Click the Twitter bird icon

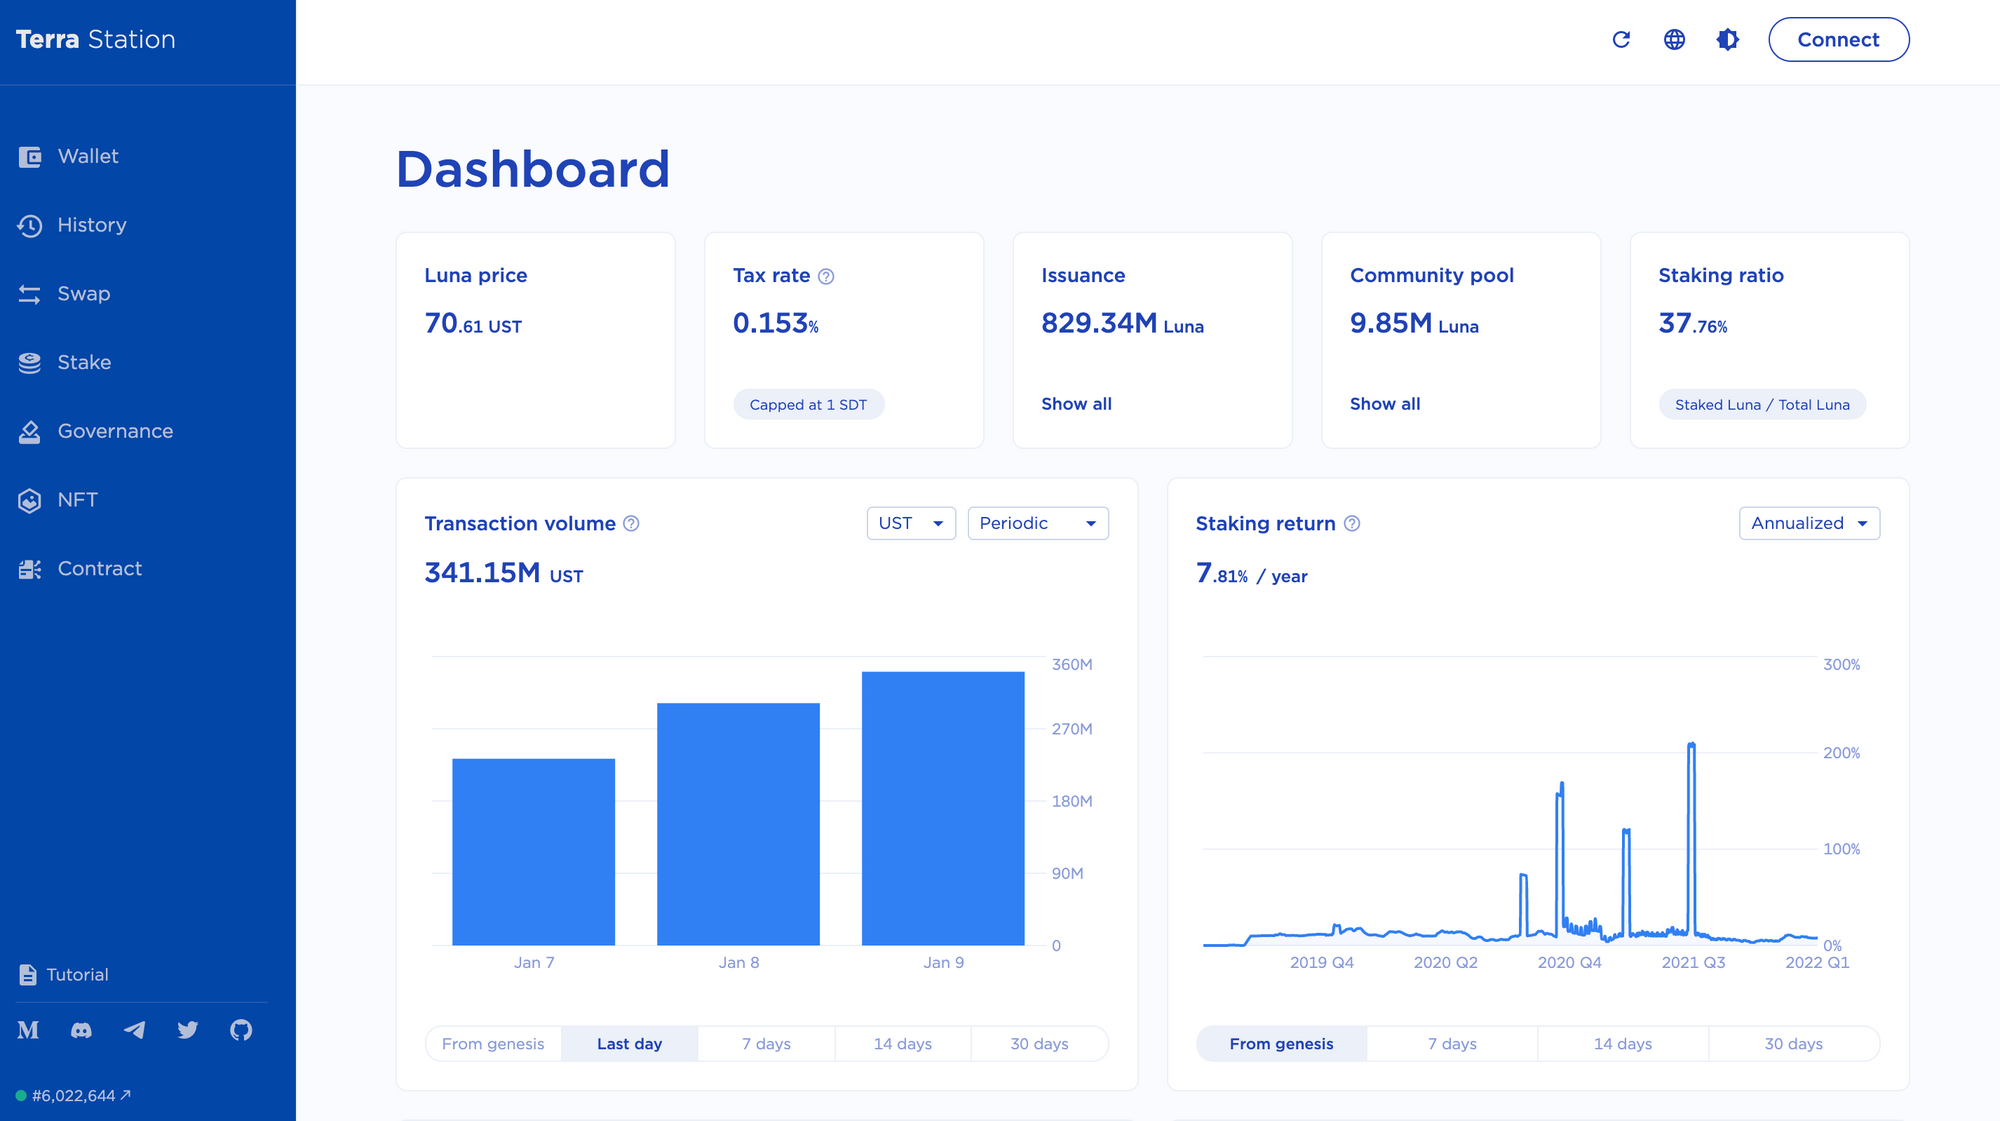coord(188,1030)
